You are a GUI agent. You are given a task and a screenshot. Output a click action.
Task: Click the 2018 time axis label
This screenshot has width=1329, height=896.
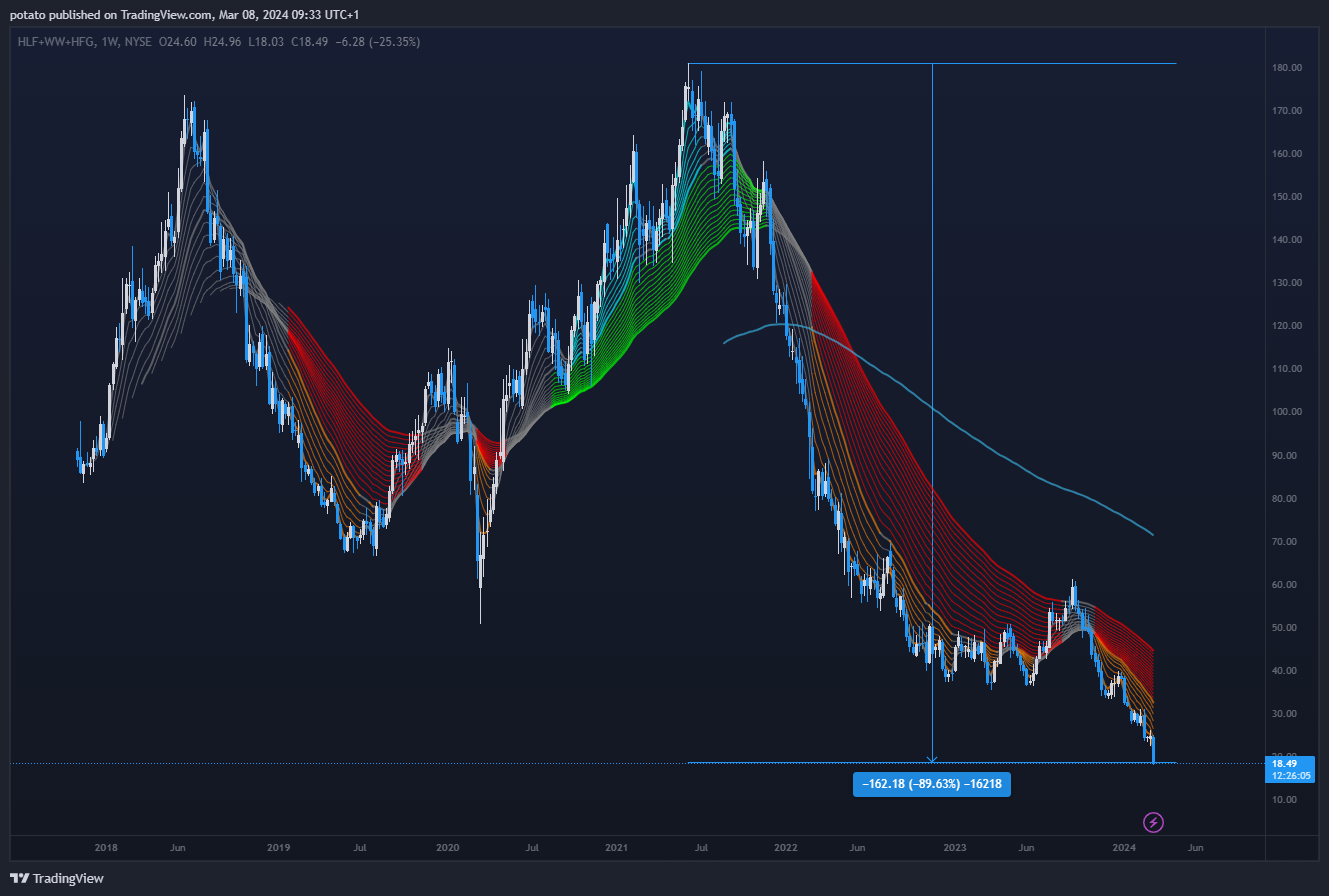pos(106,848)
